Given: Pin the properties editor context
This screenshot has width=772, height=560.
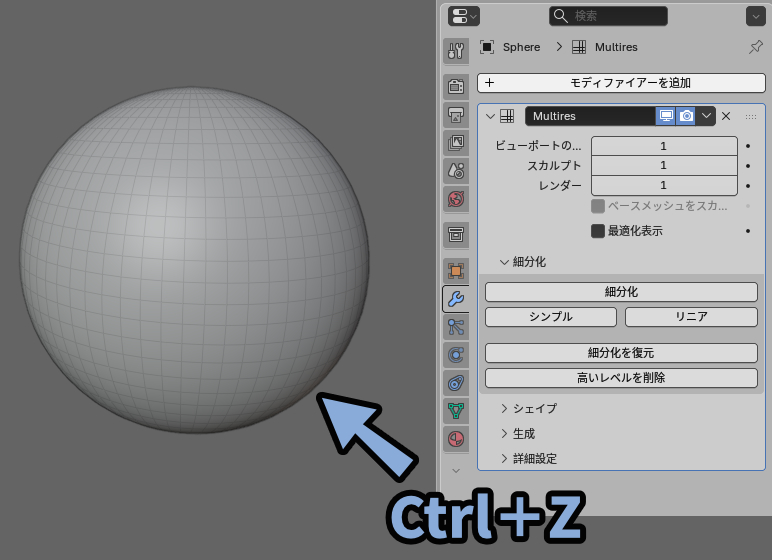Looking at the screenshot, I should coord(755,47).
